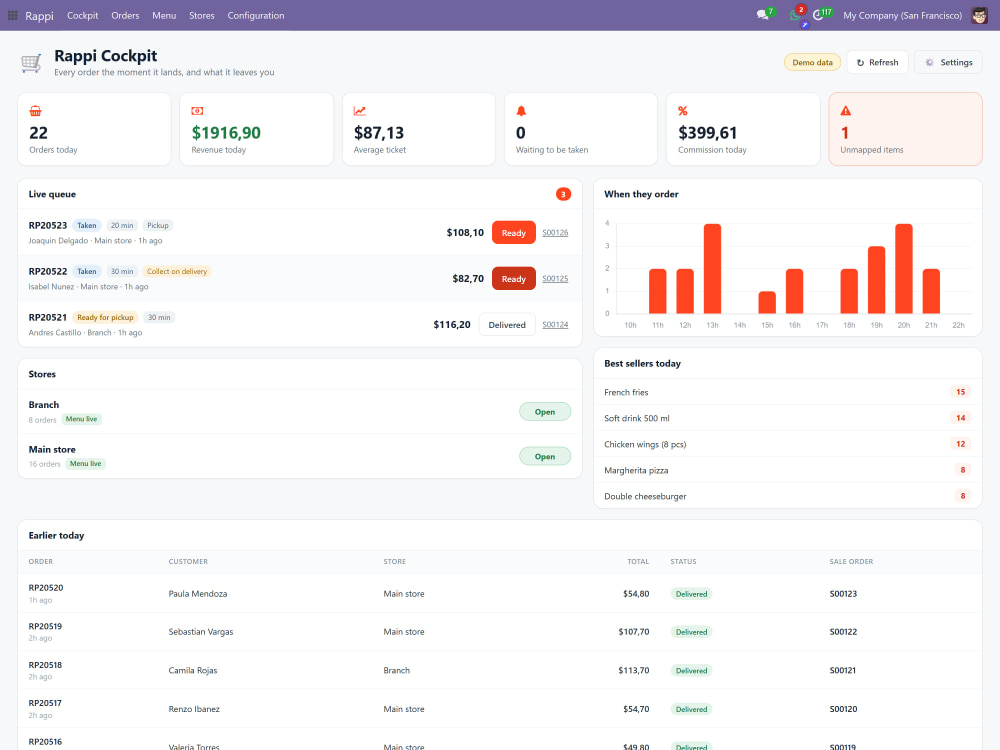Click sale order S00122 cell
Image resolution: width=1000 pixels, height=750 pixels.
843,632
